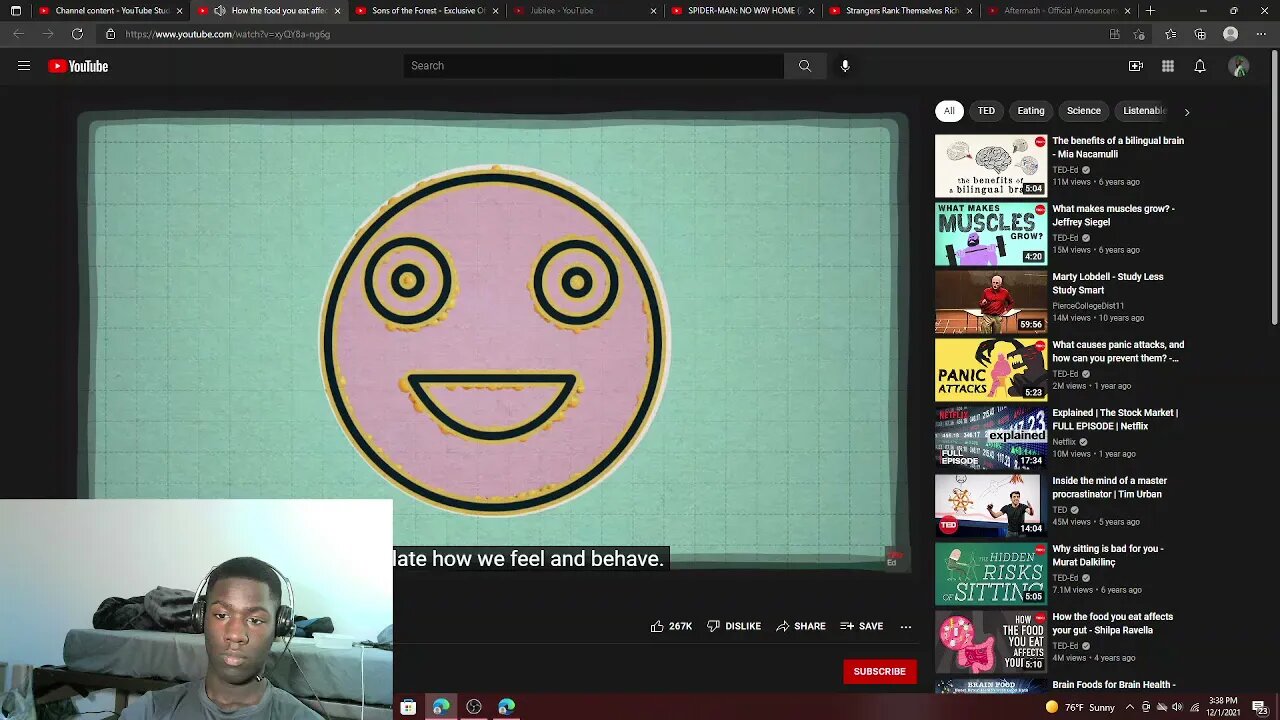Select the TED filter chip
Screen dimensions: 1280x720
(x=986, y=111)
